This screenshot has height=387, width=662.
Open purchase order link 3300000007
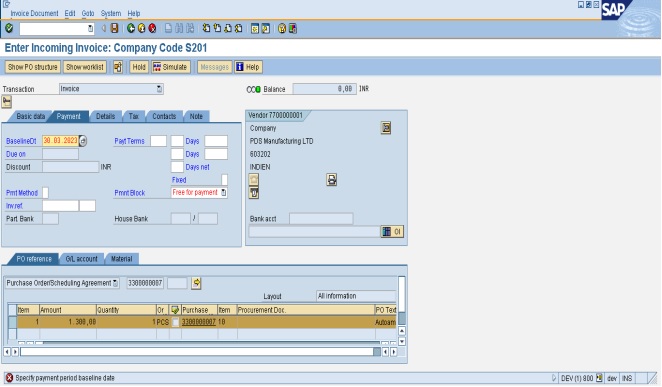coord(198,322)
